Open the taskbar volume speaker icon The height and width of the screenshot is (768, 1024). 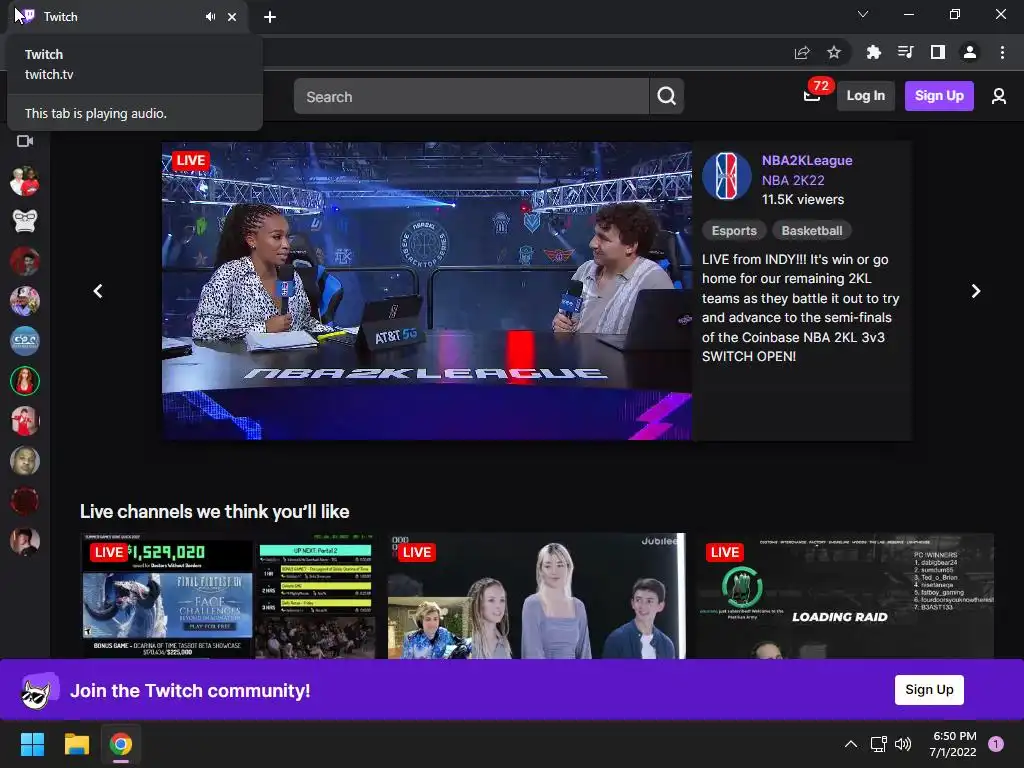coord(903,744)
